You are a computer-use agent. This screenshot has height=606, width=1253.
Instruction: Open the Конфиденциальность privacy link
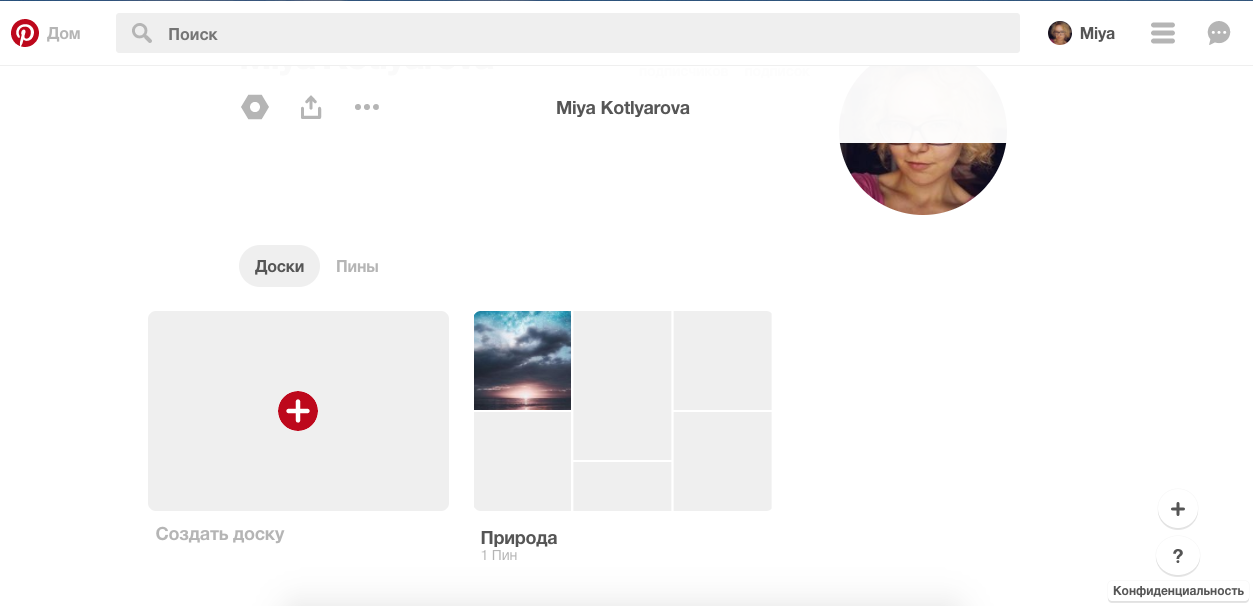[1178, 591]
